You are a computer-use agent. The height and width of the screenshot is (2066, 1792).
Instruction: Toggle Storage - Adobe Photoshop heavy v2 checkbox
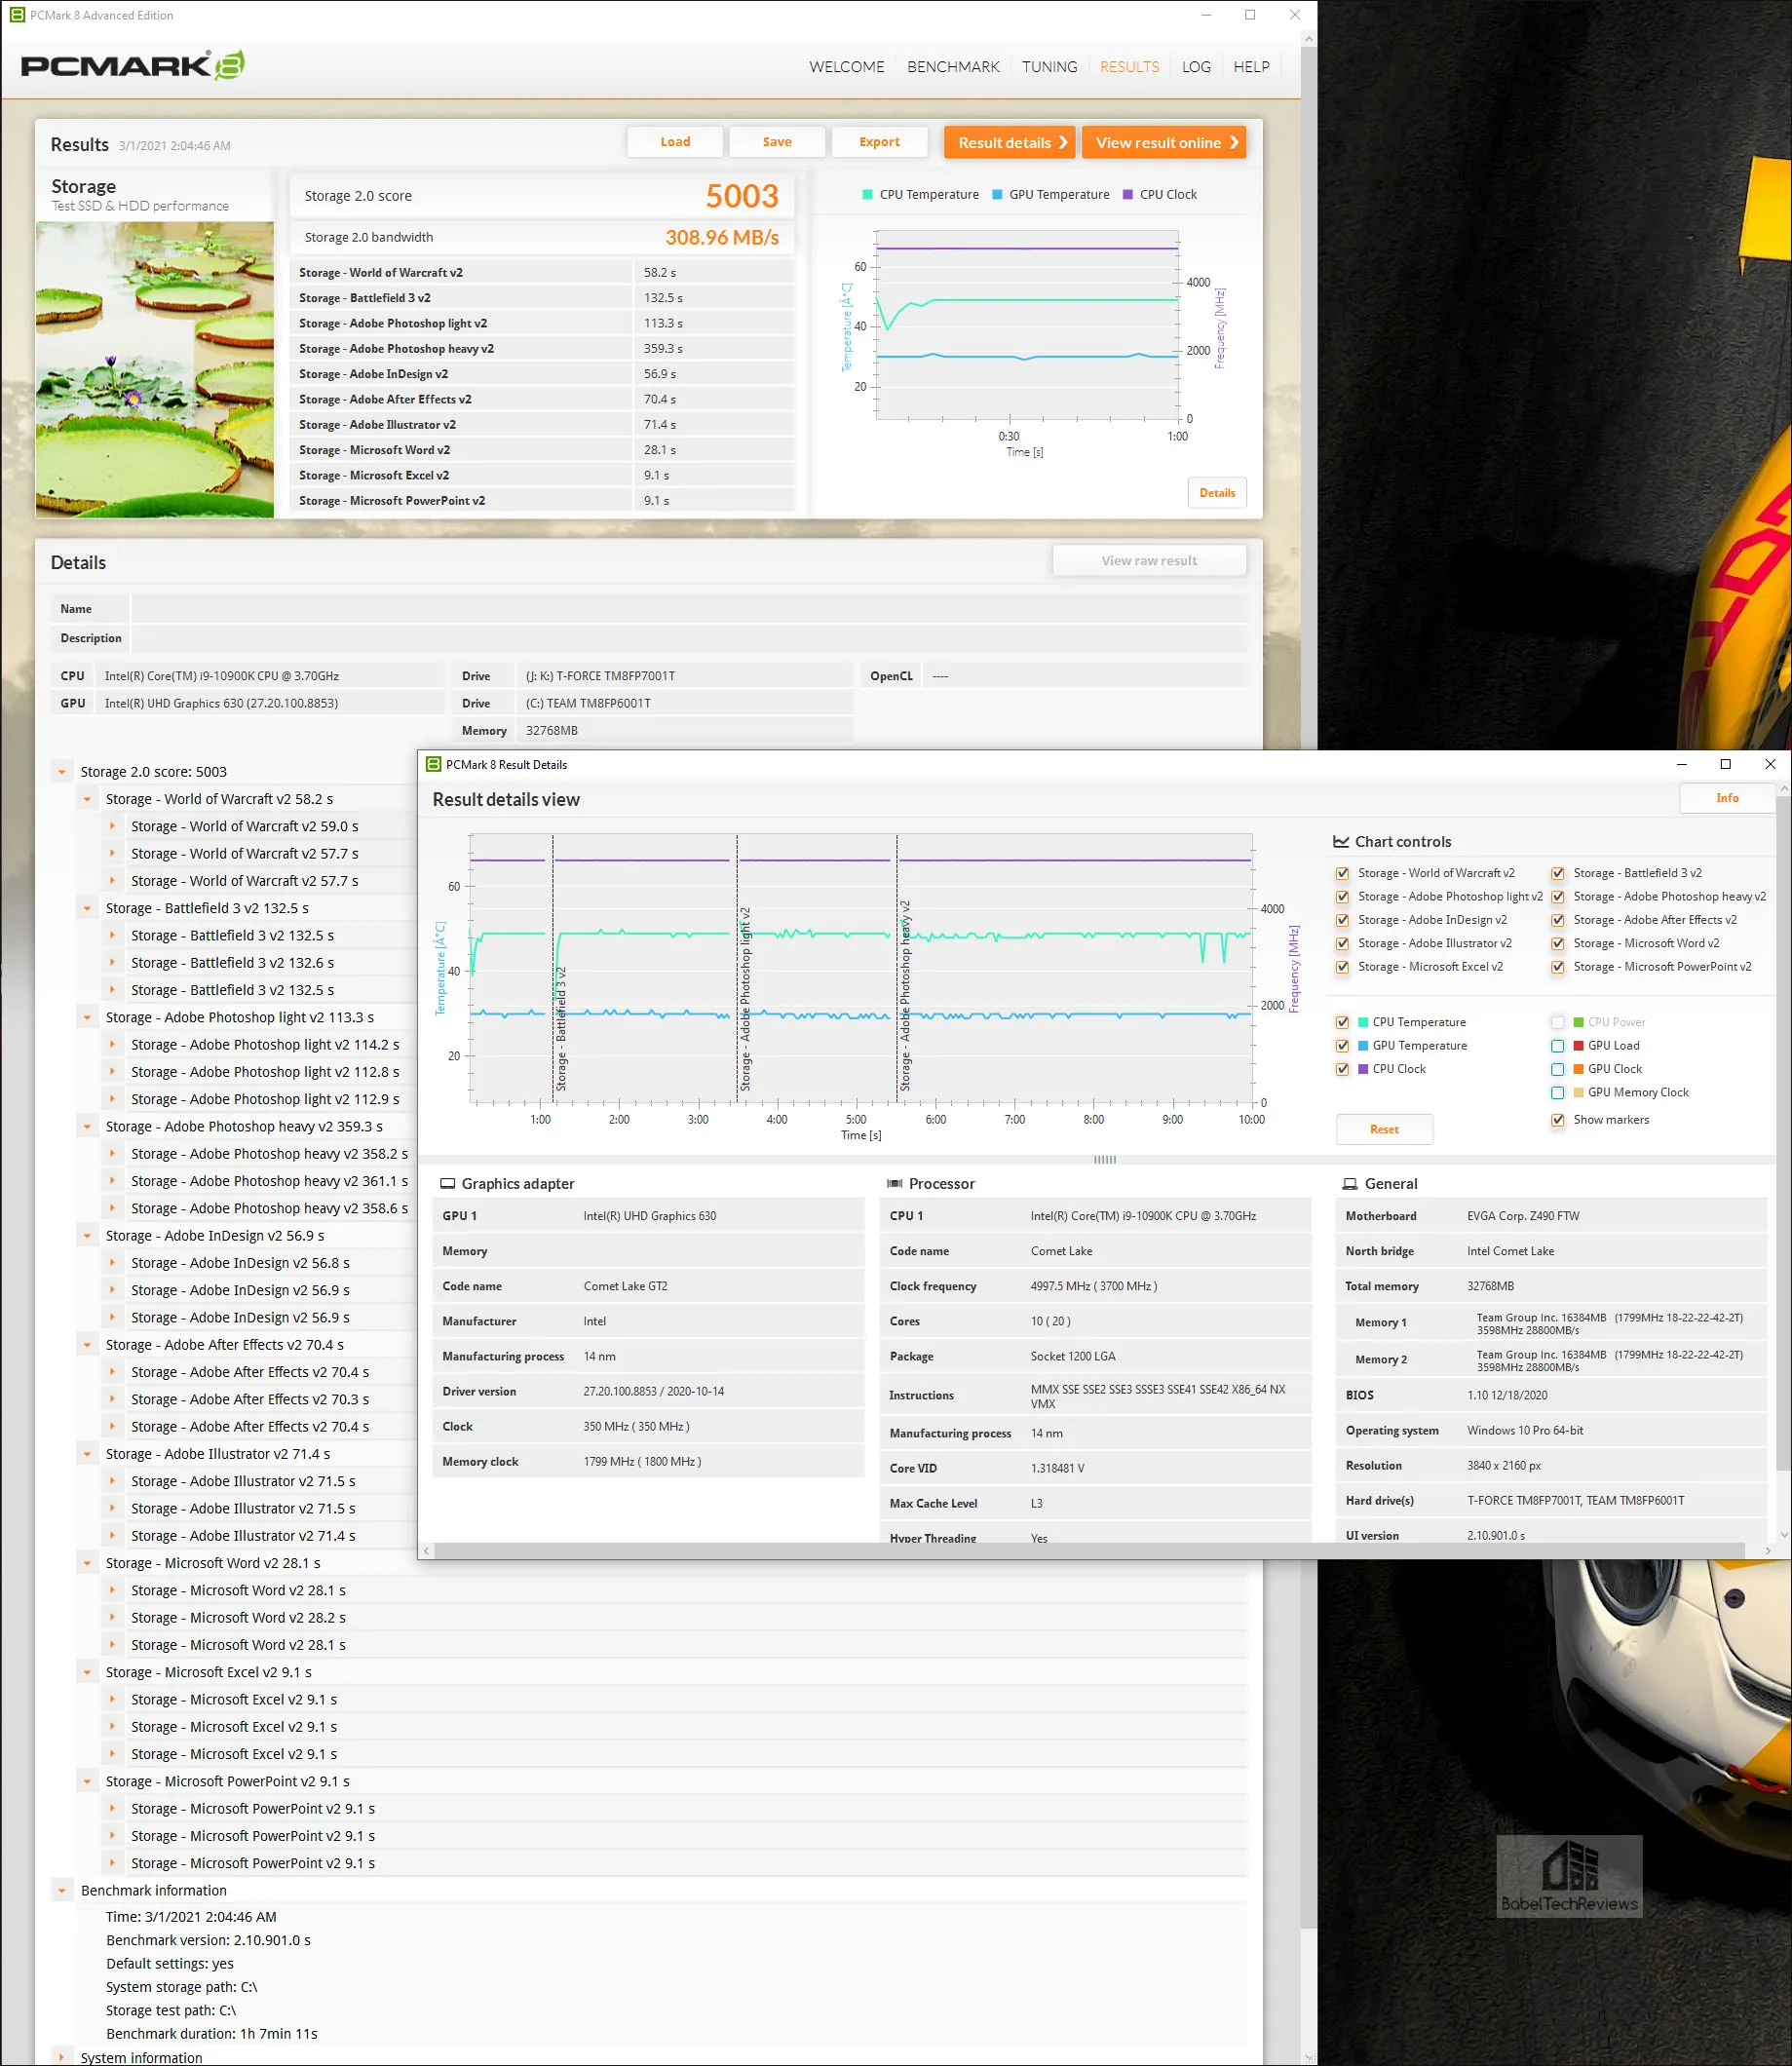coord(1558,897)
